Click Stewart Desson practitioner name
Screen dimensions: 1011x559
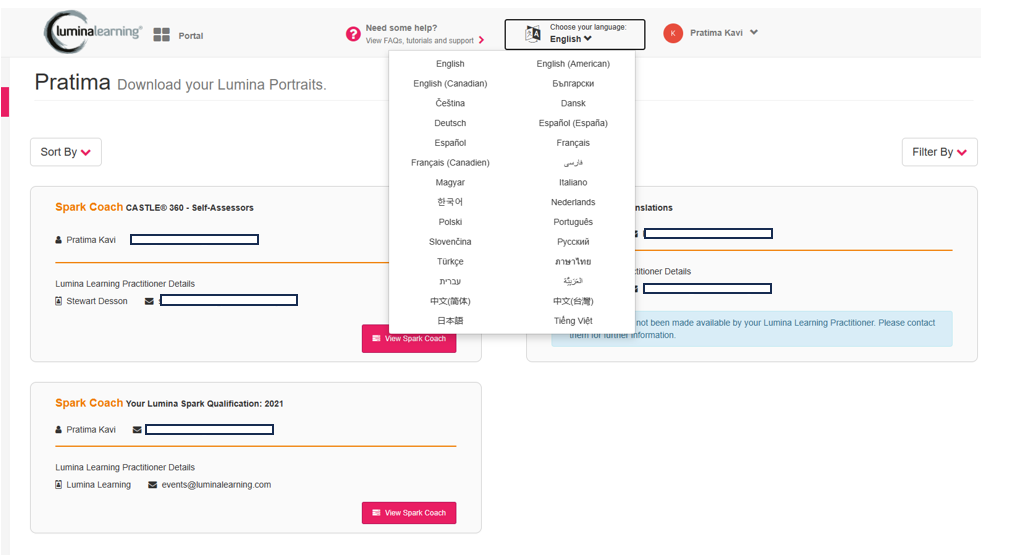click(x=97, y=301)
